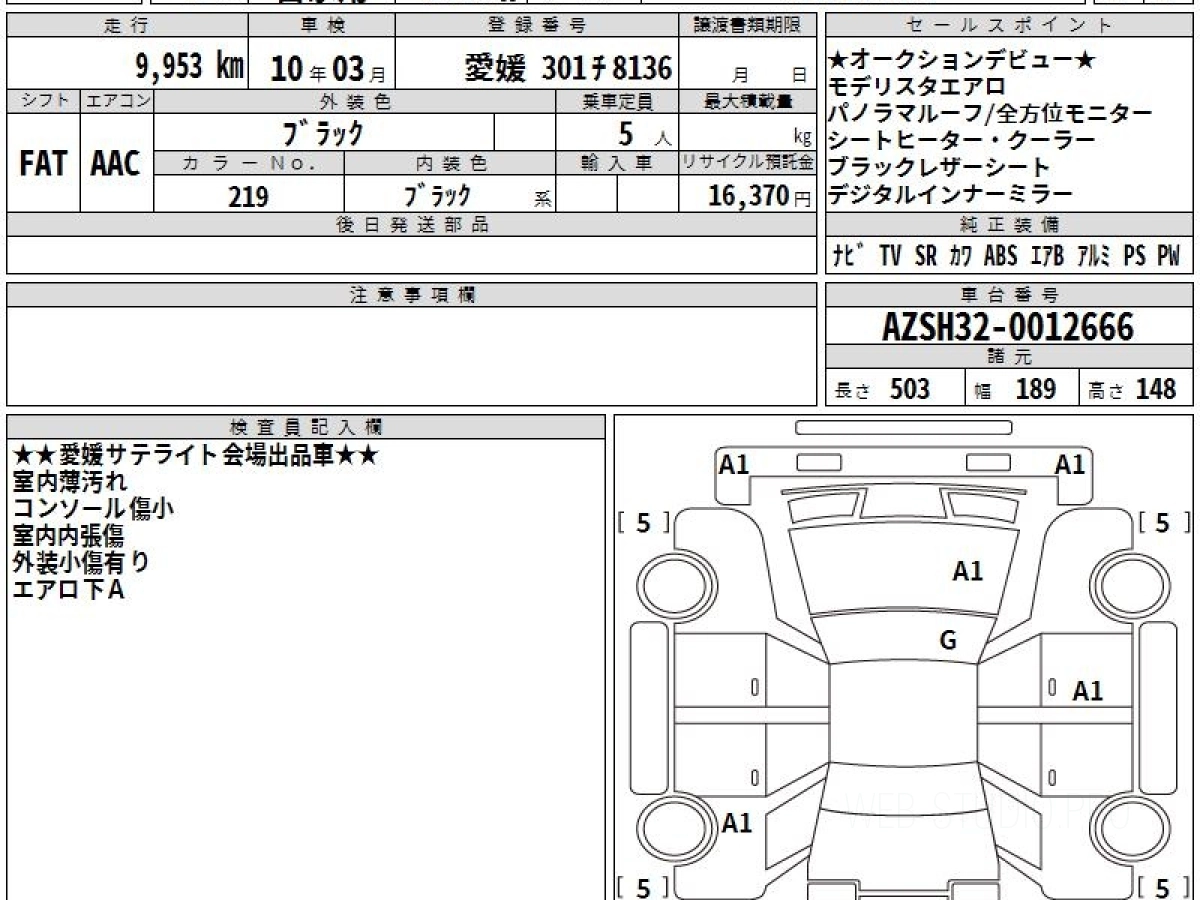Click the 後日発送部品 header
Screen dimensions: 1200x900
coord(412,225)
